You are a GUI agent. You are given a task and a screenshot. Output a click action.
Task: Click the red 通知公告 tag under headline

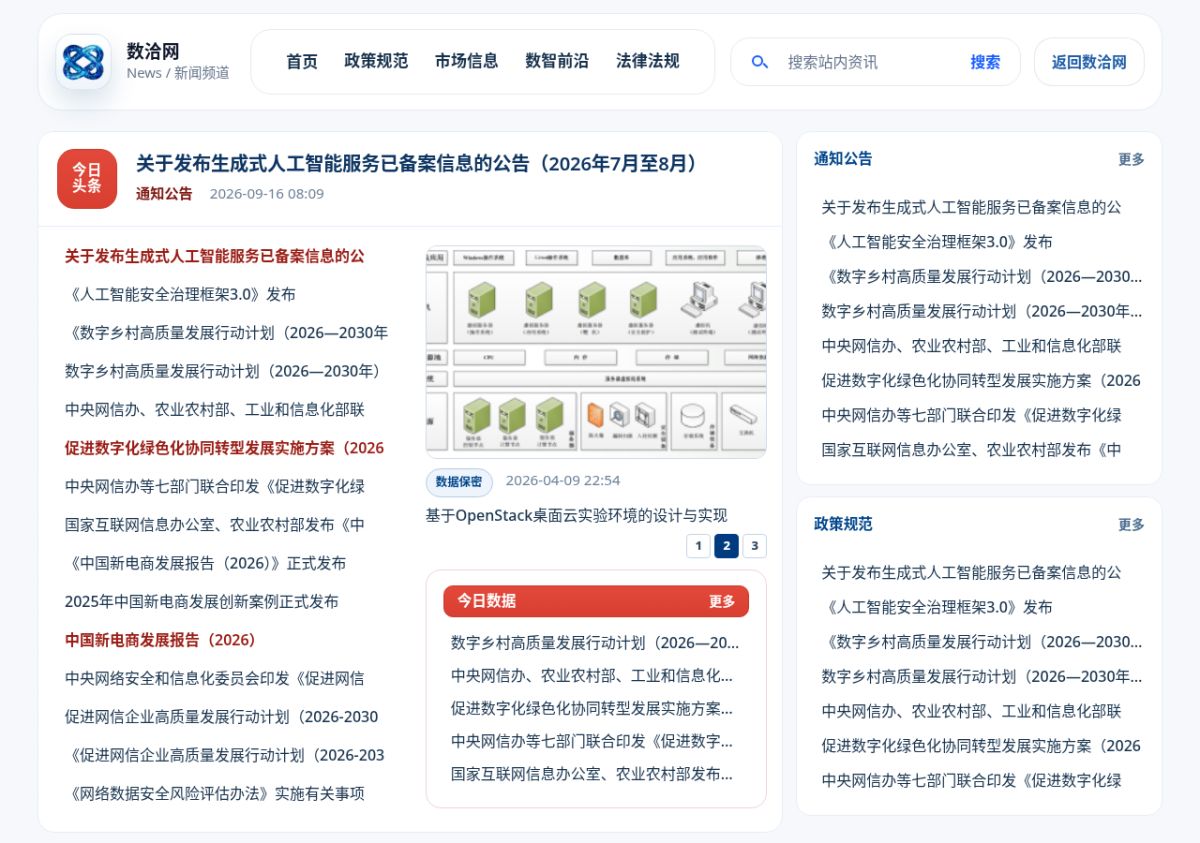(x=164, y=194)
